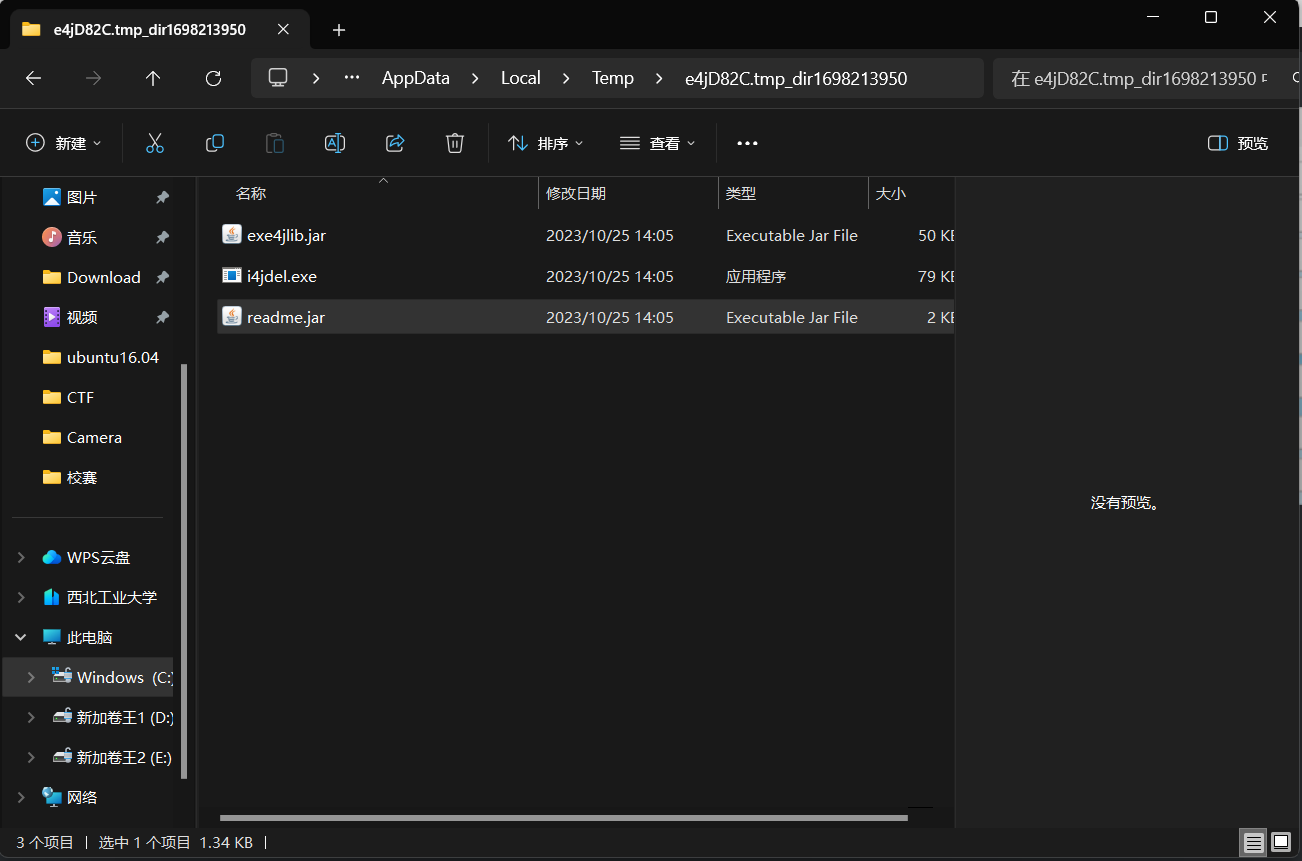Select the file named exe4jlib.jar

[286, 236]
